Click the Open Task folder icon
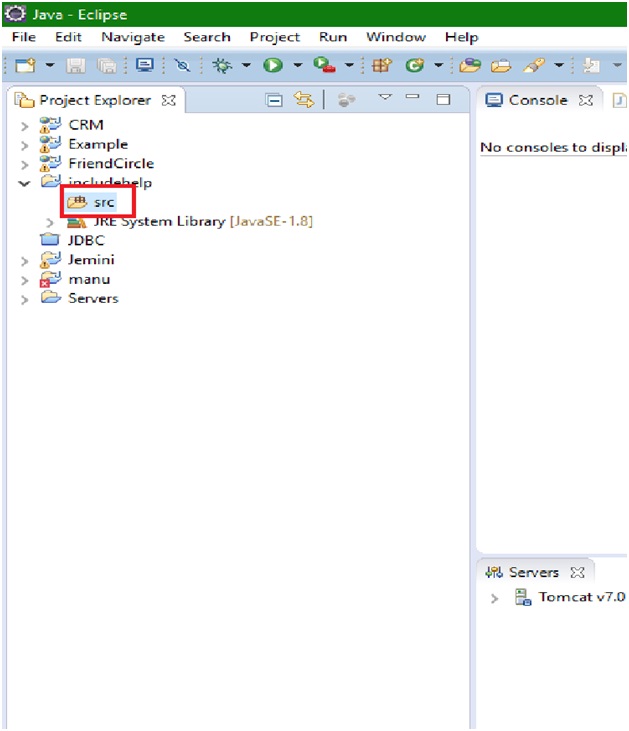The image size is (629, 731). coord(501,66)
